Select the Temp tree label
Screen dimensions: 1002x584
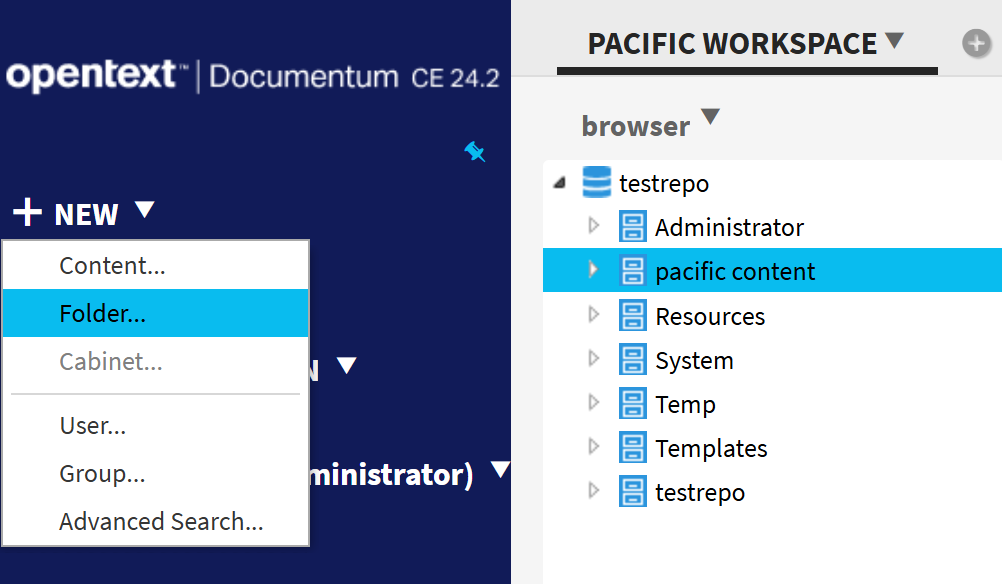coord(685,405)
